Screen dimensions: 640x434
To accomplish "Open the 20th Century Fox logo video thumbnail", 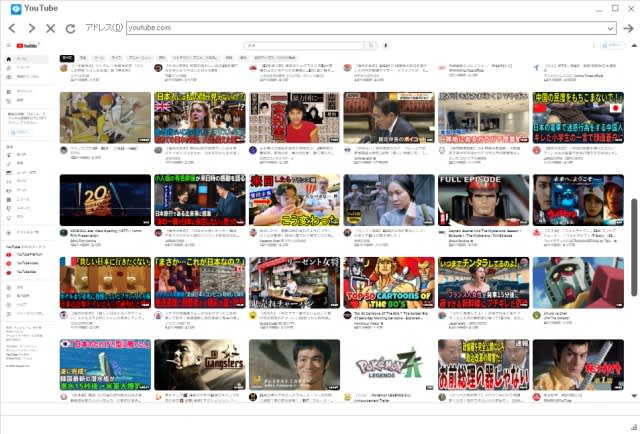I will (x=105, y=200).
